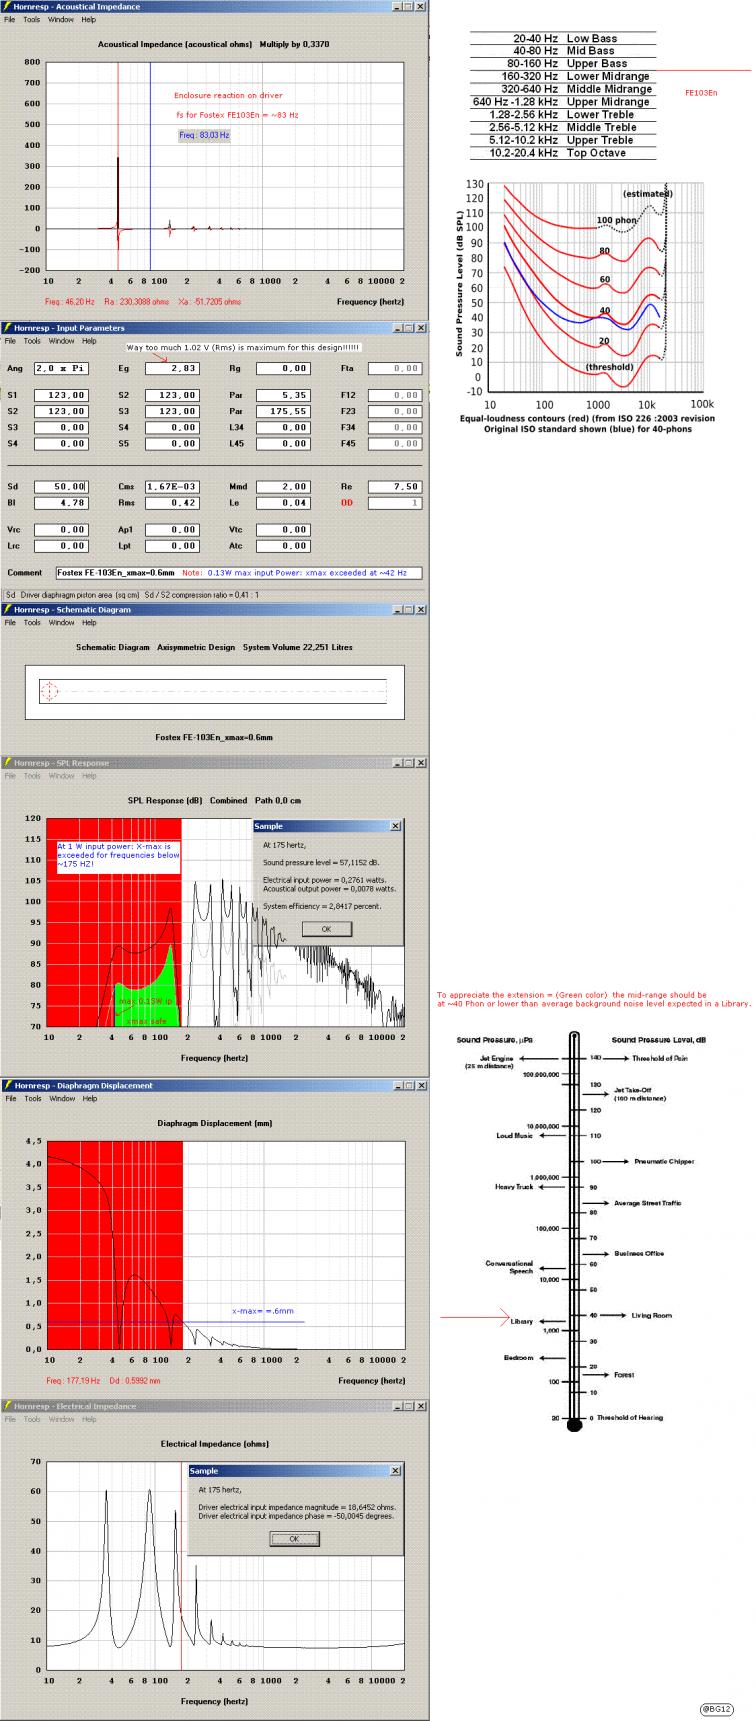This screenshot has width=756, height=1721.
Task: Select the L34 input field
Action: click(283, 427)
